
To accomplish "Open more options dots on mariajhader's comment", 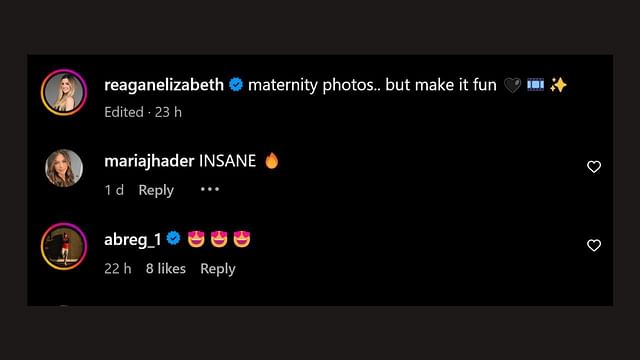I will (210, 189).
